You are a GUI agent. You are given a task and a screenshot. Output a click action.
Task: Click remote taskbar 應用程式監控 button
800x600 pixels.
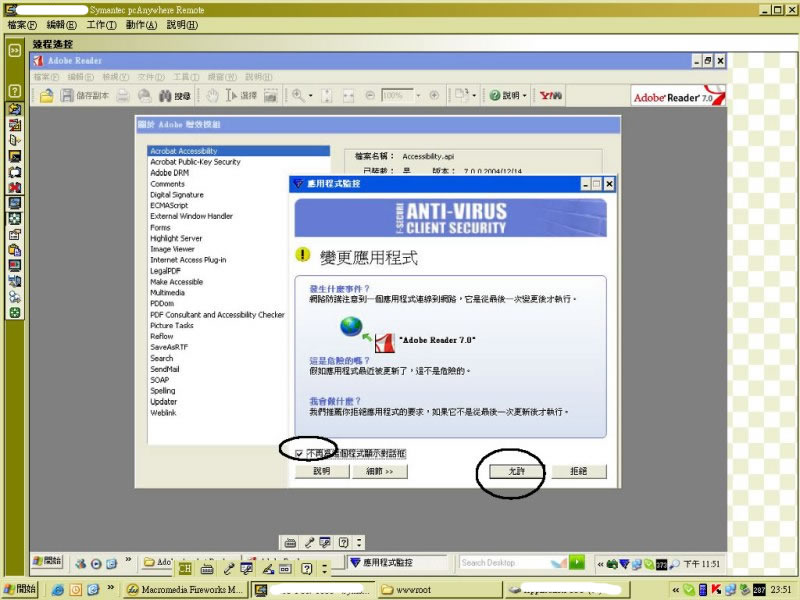click(x=397, y=562)
